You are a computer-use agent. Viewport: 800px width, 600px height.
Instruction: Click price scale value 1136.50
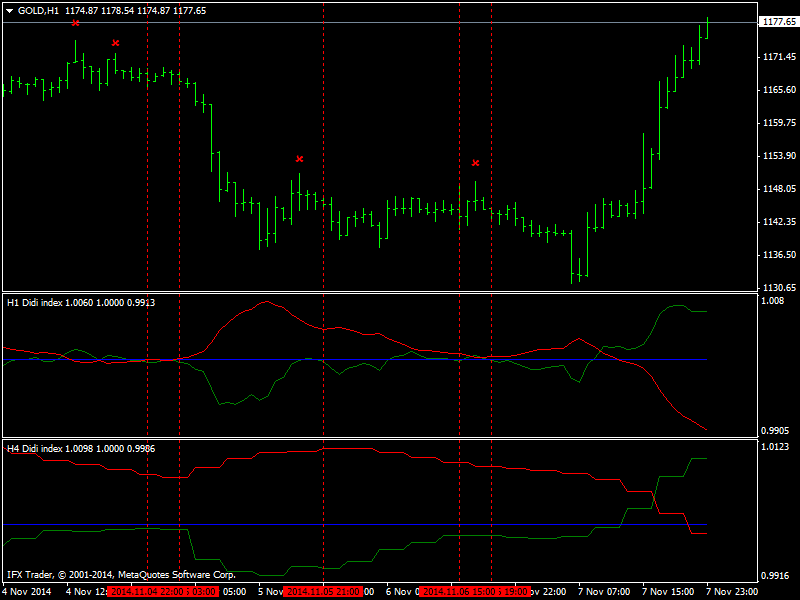coord(779,255)
